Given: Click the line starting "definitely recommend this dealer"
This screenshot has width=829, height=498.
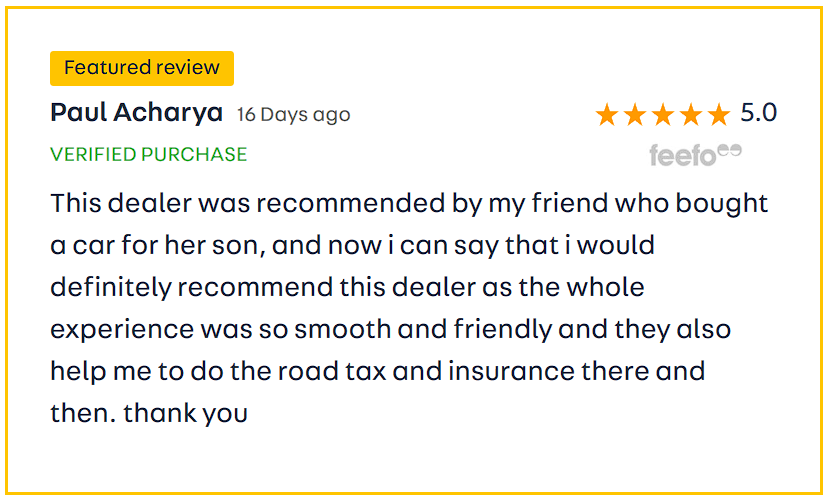Looking at the screenshot, I should coord(347,287).
